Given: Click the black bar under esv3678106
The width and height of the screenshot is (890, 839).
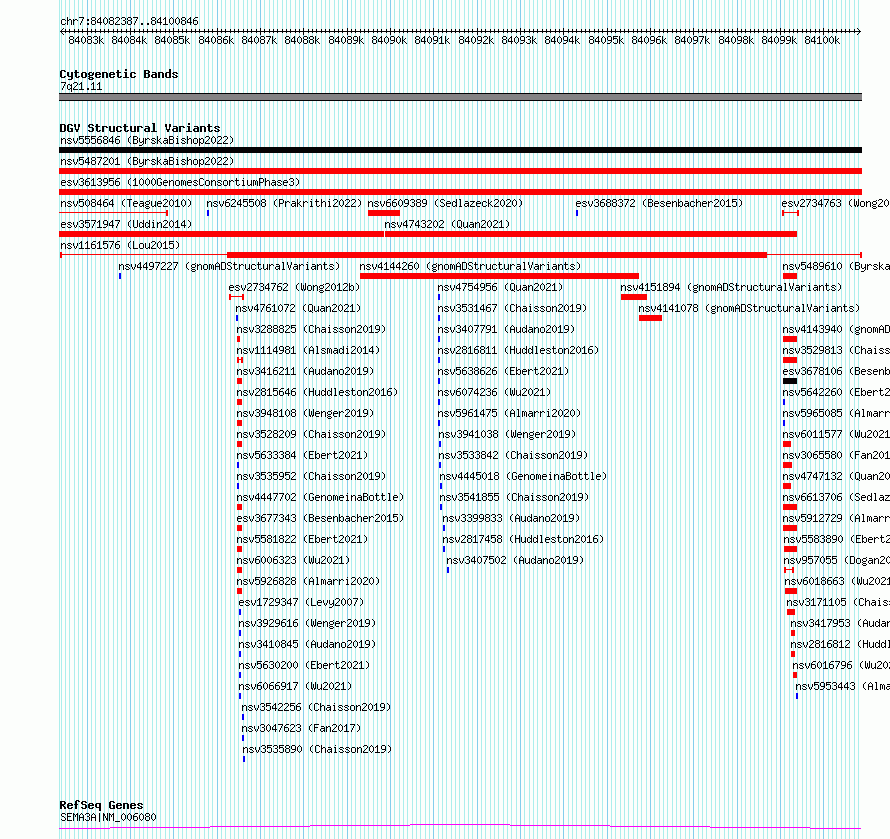Looking at the screenshot, I should tap(790, 381).
